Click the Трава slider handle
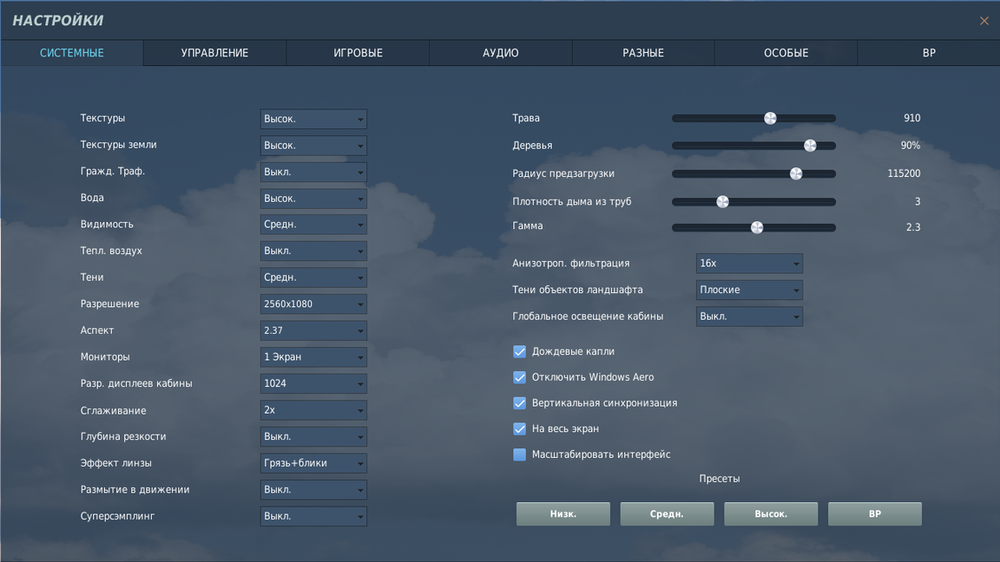The height and width of the screenshot is (562, 1000). [770, 118]
